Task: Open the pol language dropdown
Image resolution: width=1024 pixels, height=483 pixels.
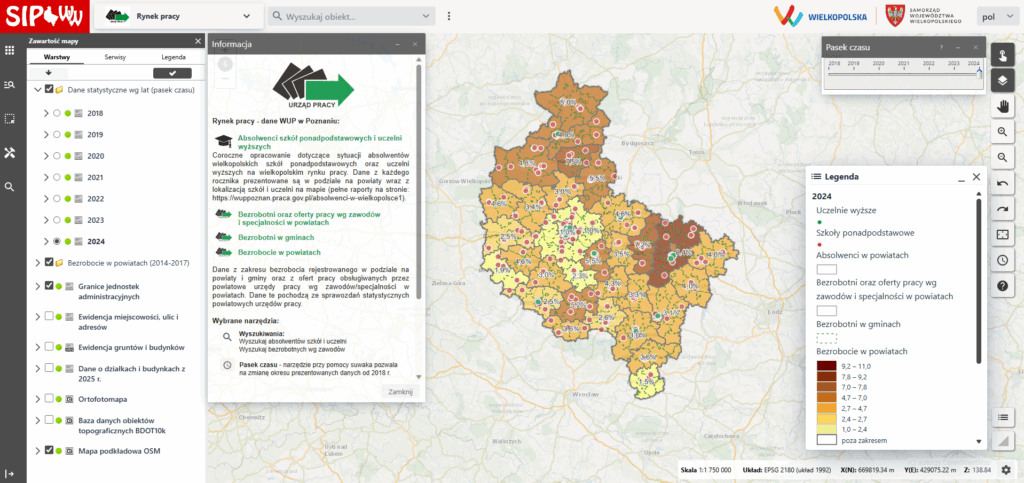Action: [998, 16]
